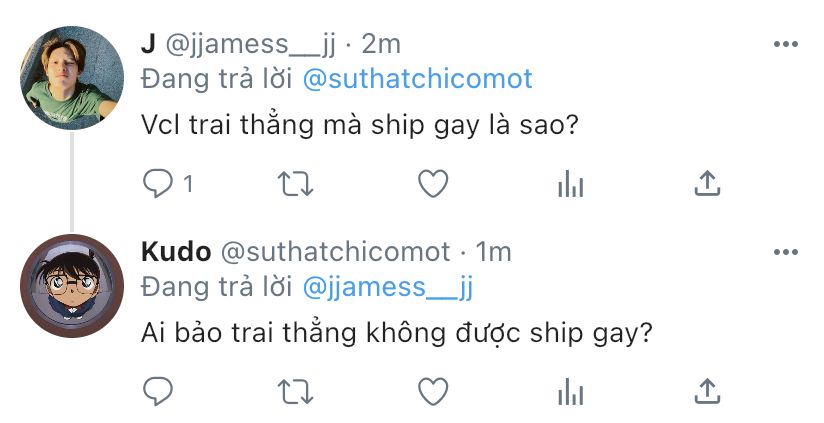Open the 2m timestamp on J's tweet
This screenshot has height=423, width=824.
[x=381, y=44]
